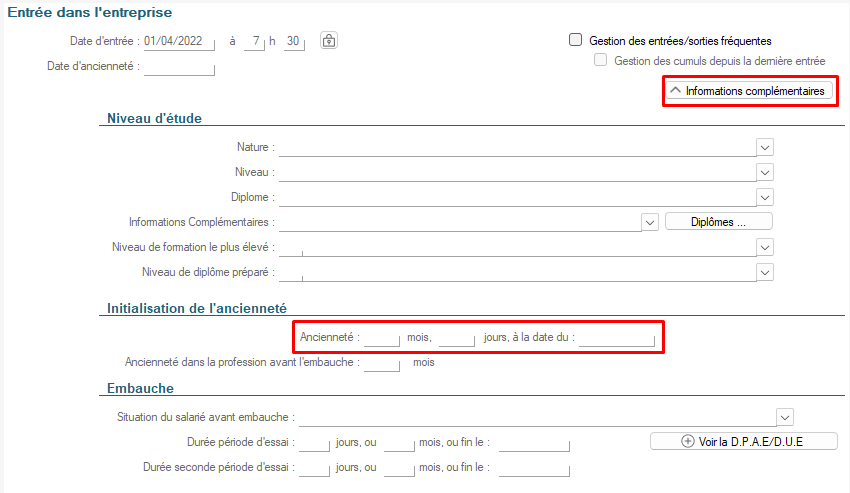
Task: Expand Informations Complémentaires combo box arrow
Action: coord(649,222)
